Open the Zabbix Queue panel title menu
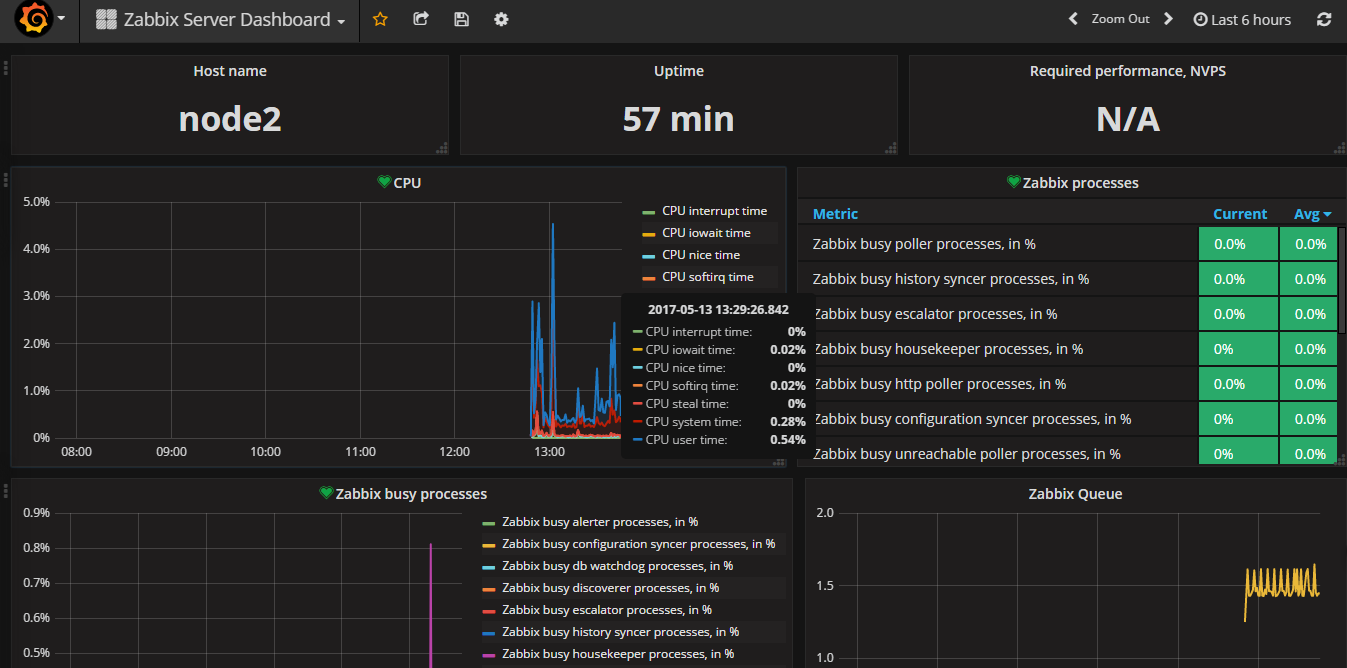This screenshot has width=1347, height=668. (x=1075, y=494)
